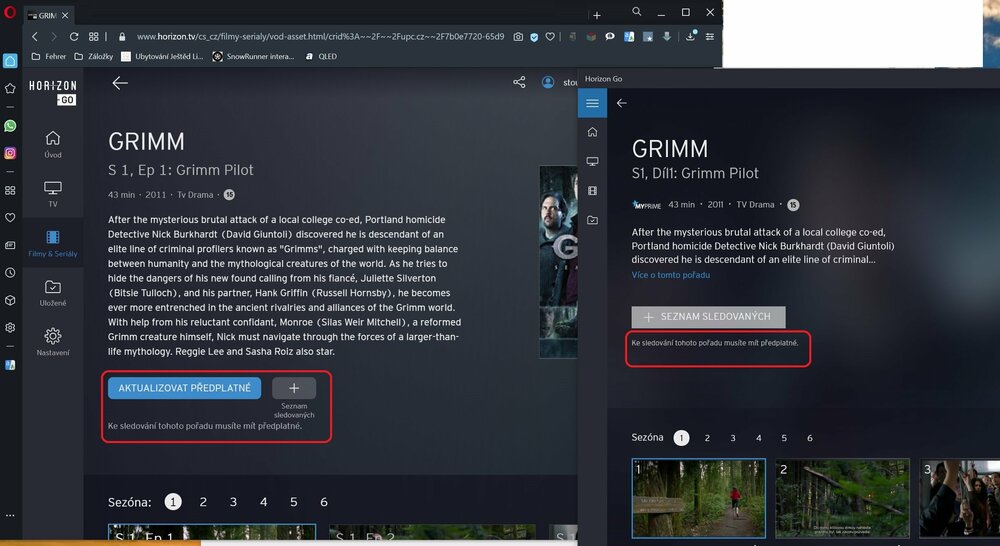Switch to season 5 in the app

[x=784, y=438]
